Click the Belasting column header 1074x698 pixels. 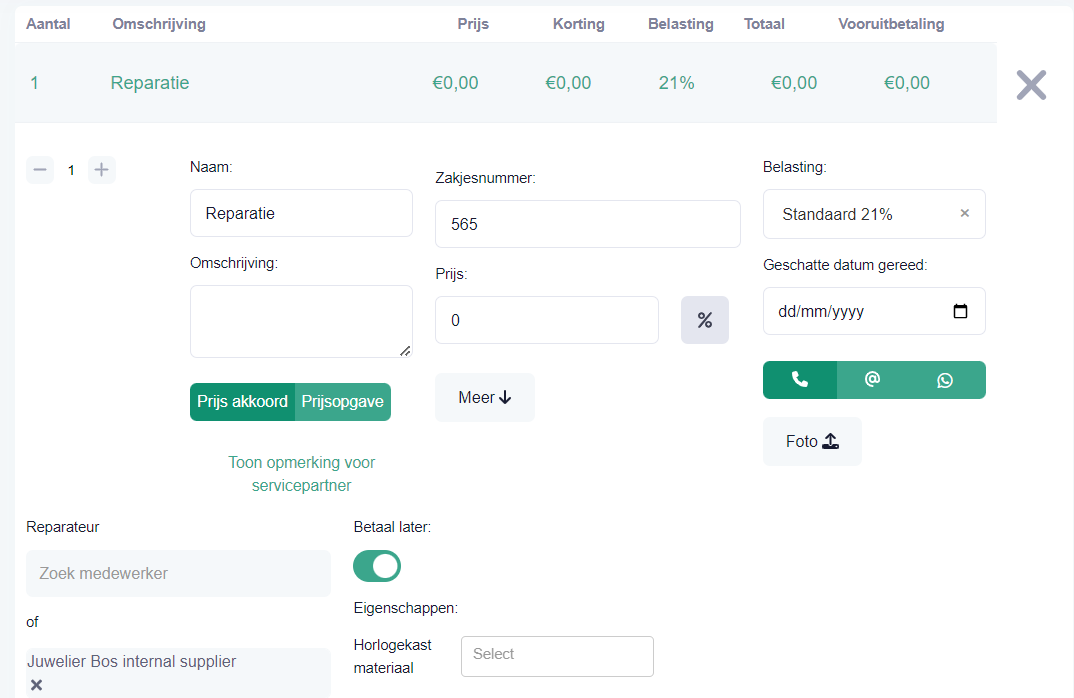[681, 24]
